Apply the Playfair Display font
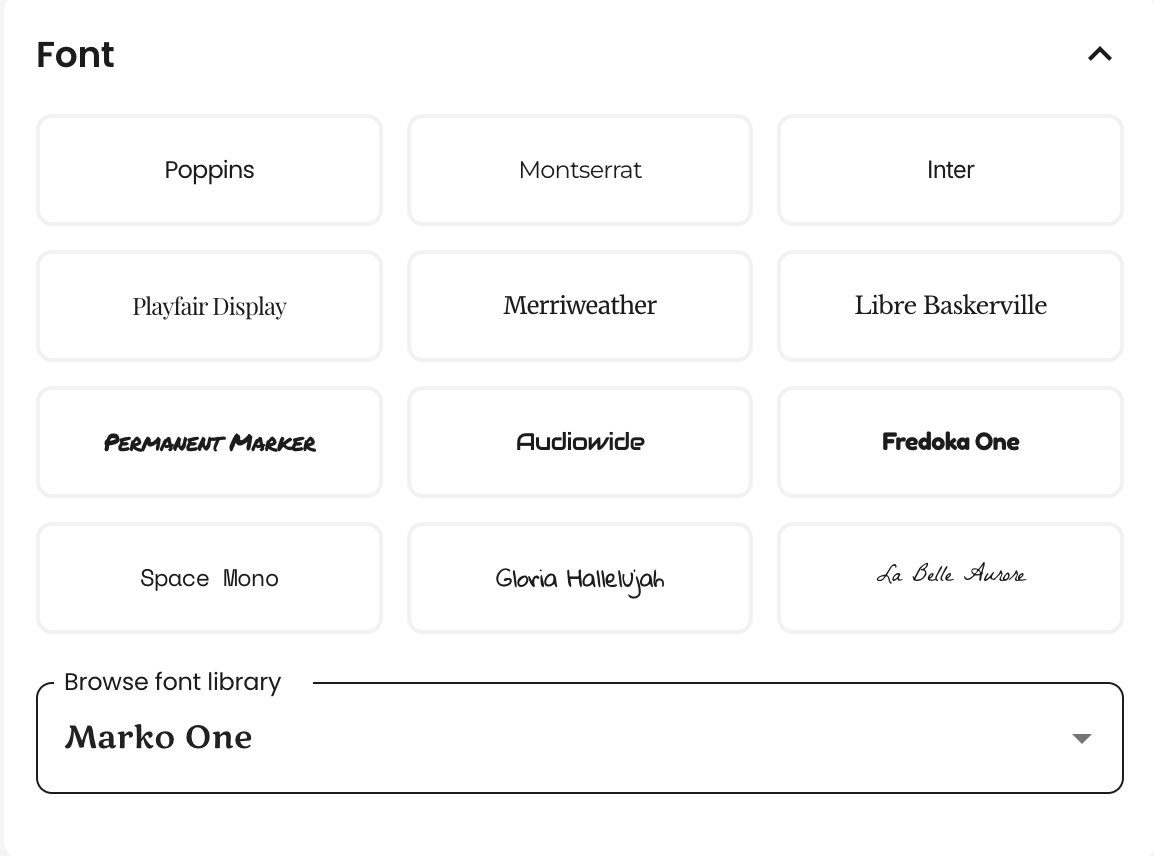The height and width of the screenshot is (856, 1154). click(209, 306)
